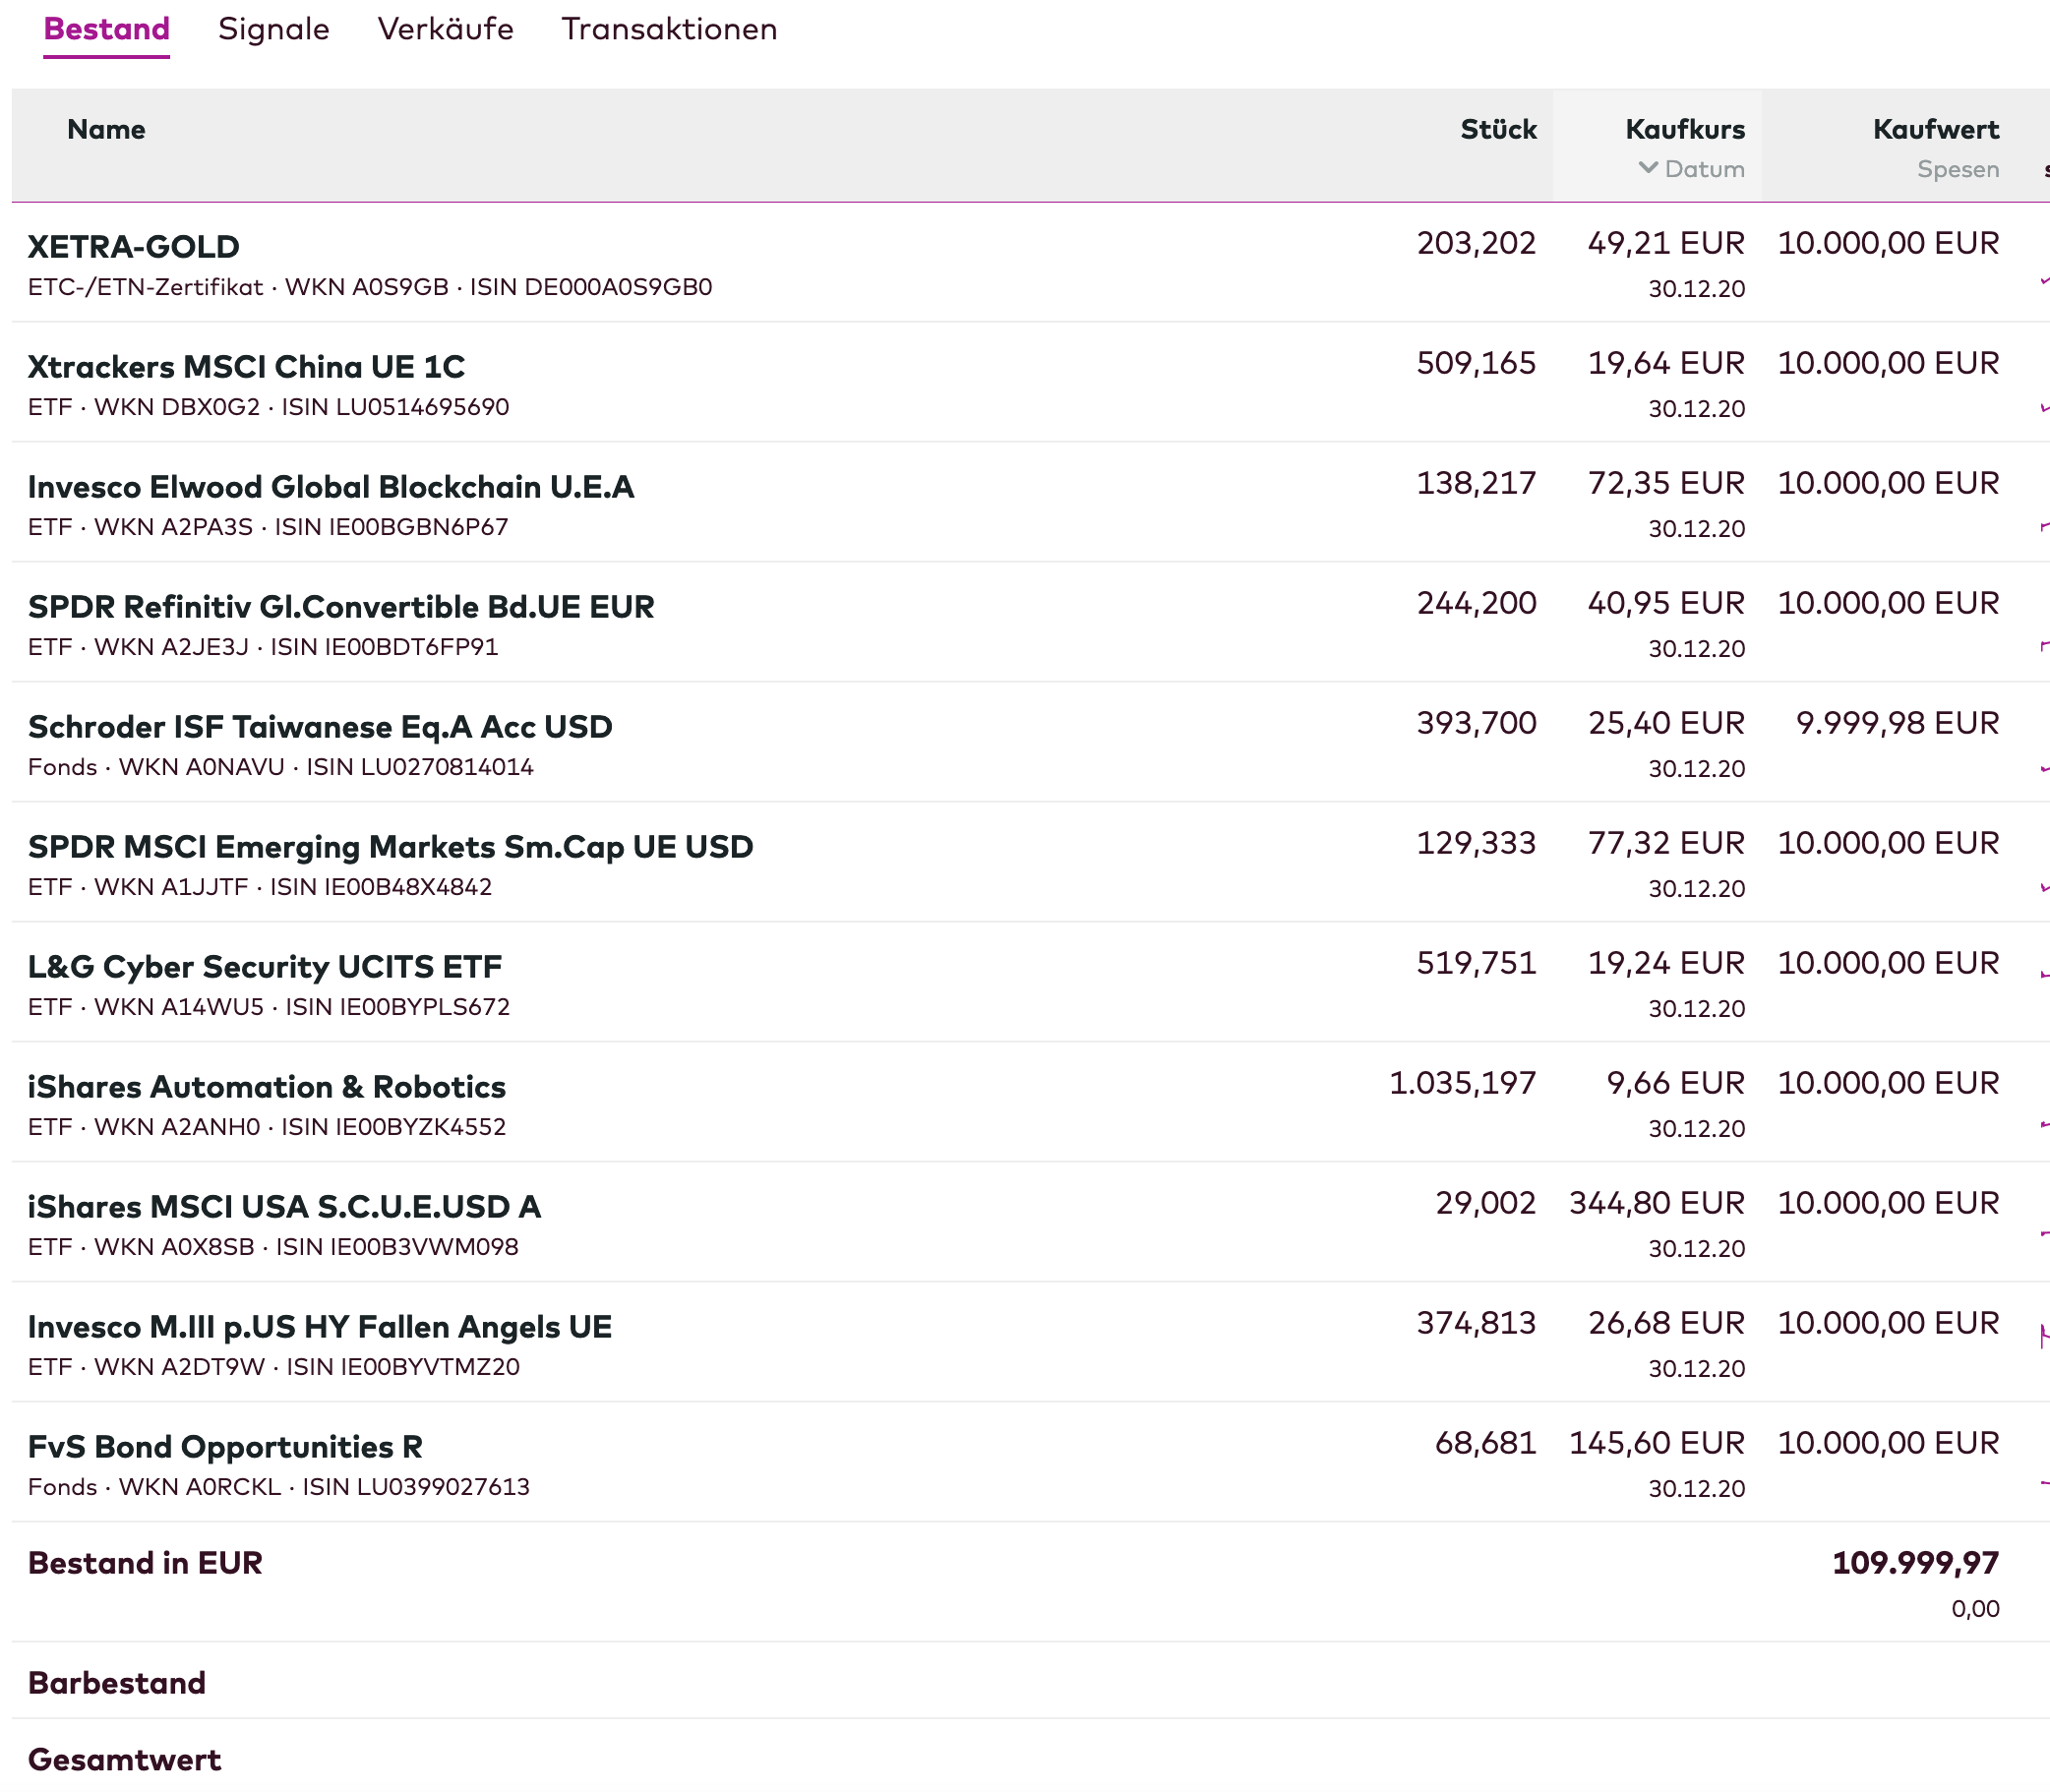
Task: Open Schroder ISF Taiwanese Eq.A fund
Action: coord(320,727)
